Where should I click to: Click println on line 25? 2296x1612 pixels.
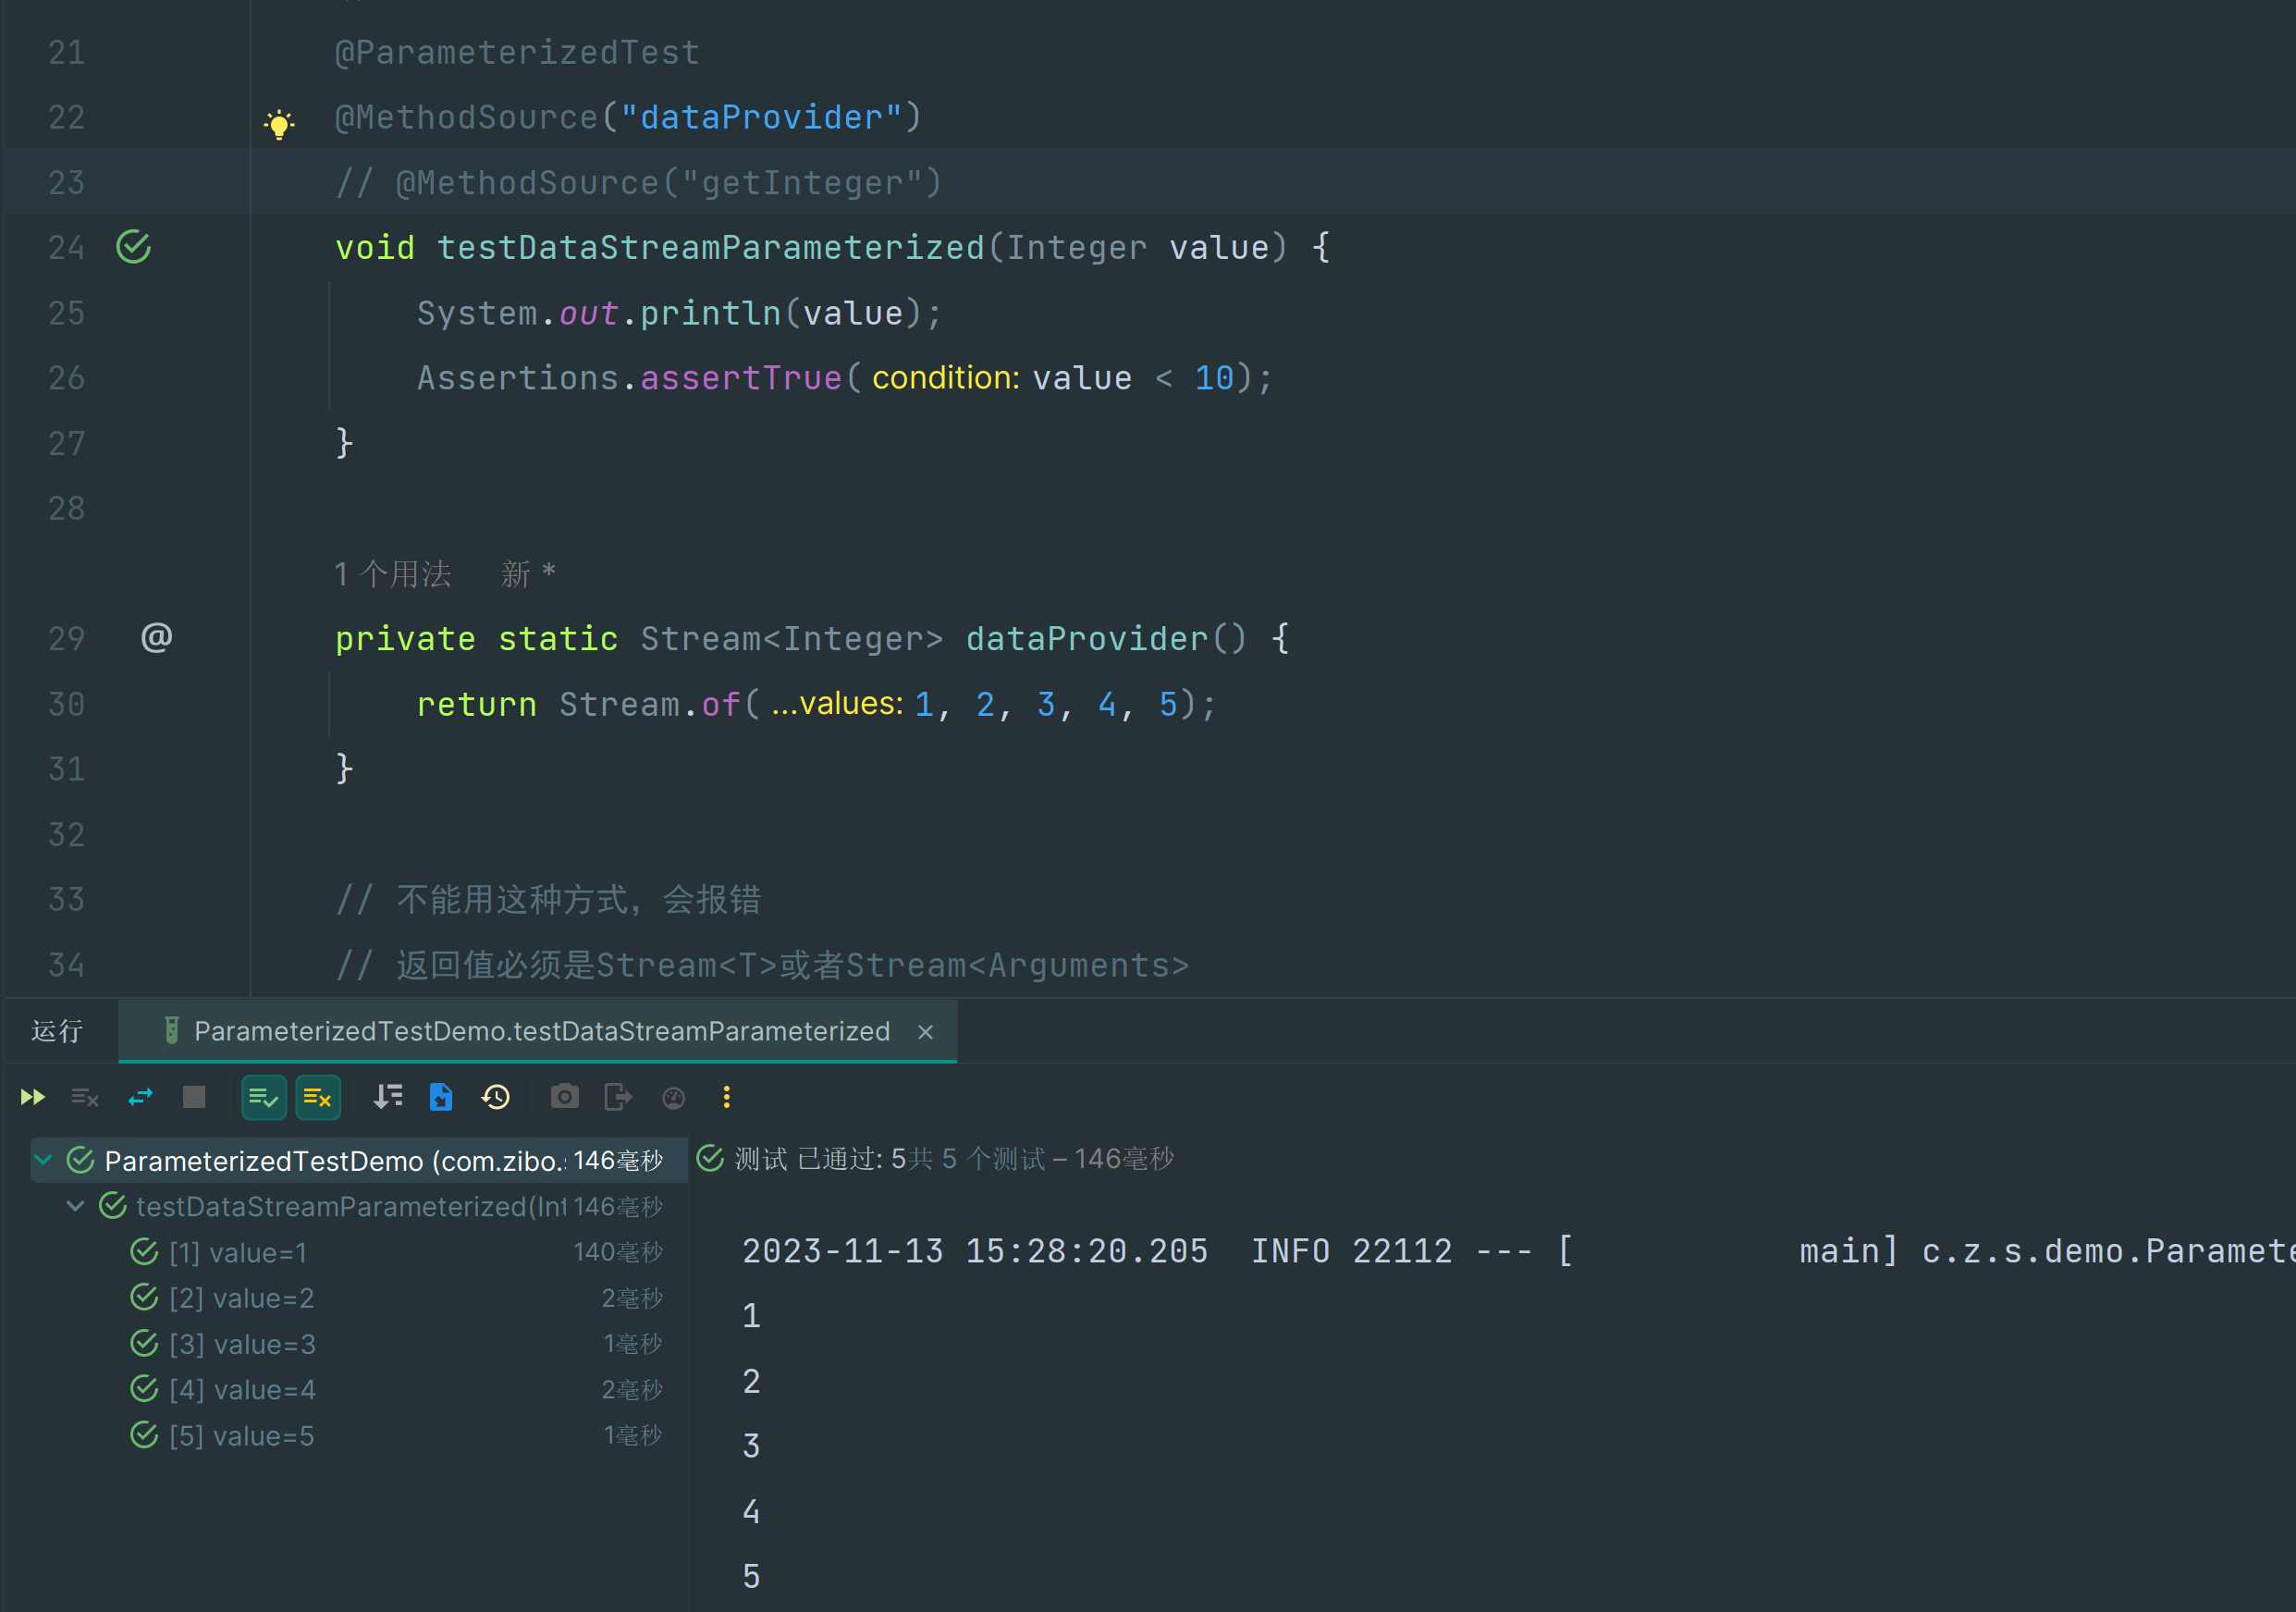711,313
